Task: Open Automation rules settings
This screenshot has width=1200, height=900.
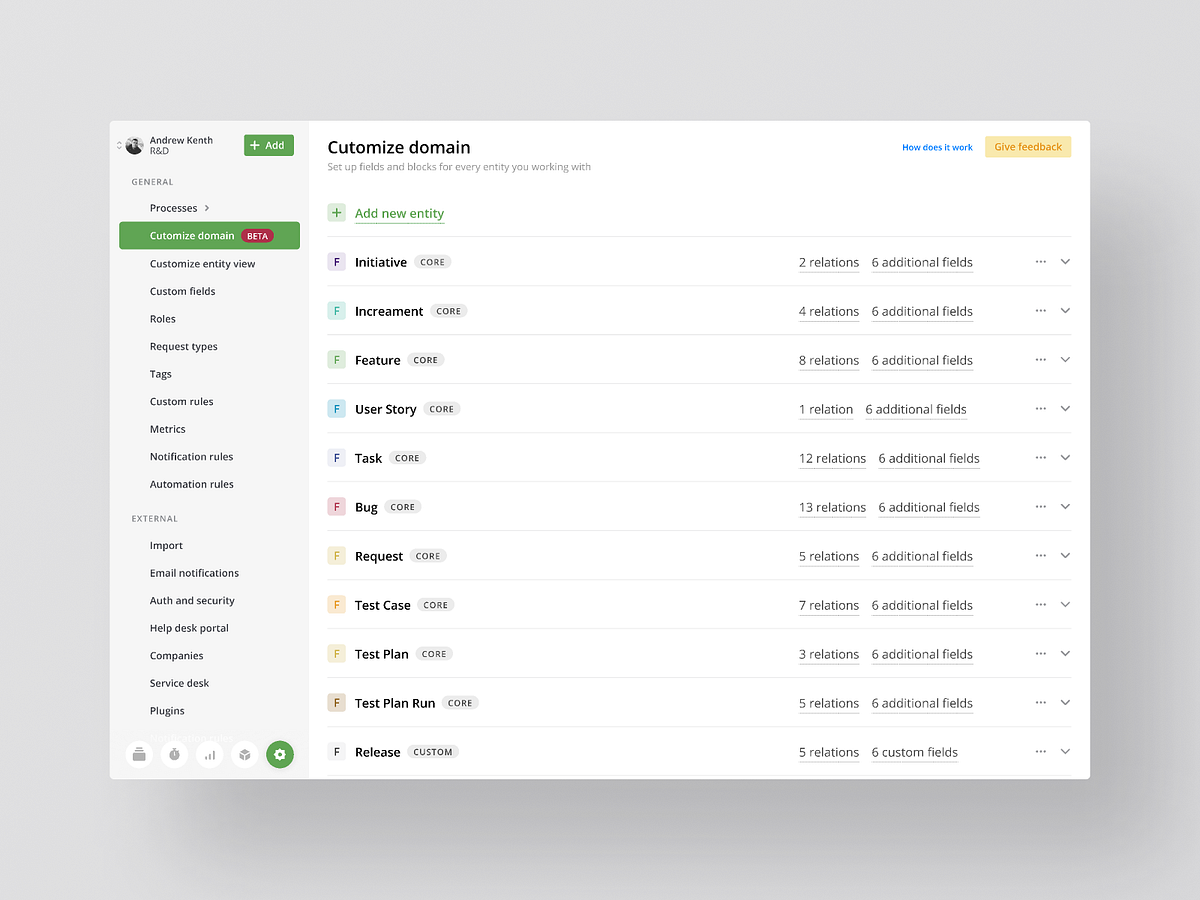Action: click(x=191, y=484)
